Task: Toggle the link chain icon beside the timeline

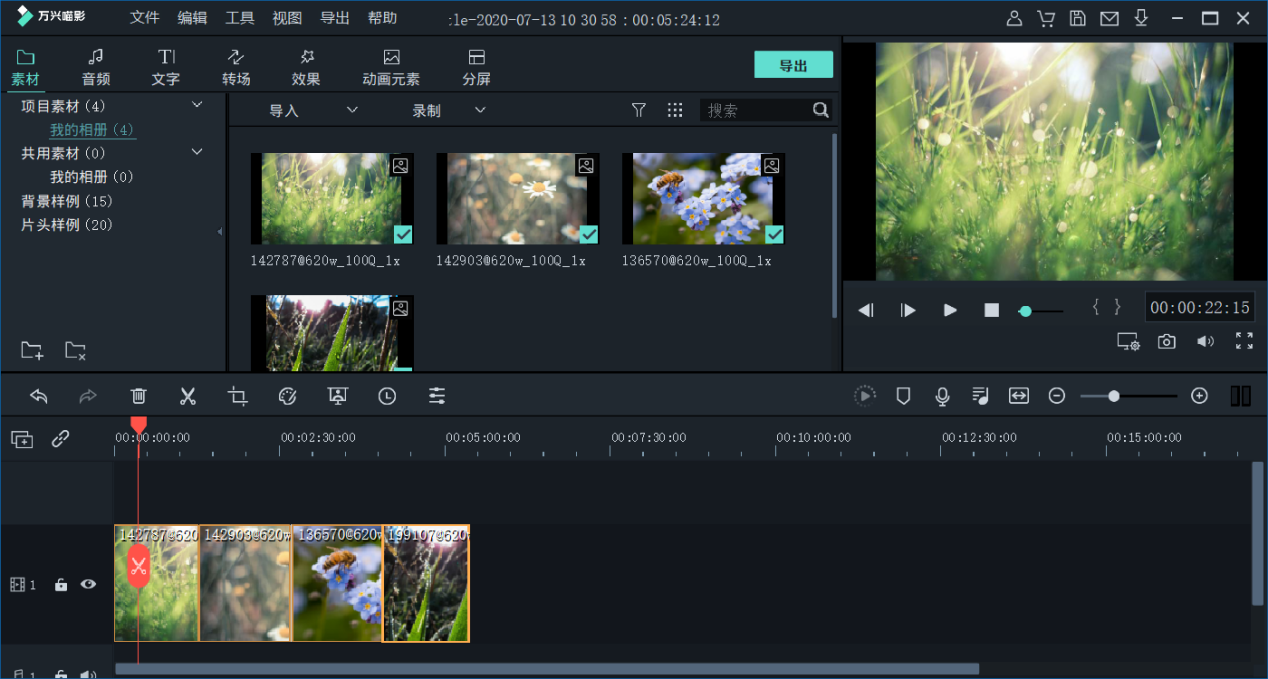Action: [x=61, y=438]
